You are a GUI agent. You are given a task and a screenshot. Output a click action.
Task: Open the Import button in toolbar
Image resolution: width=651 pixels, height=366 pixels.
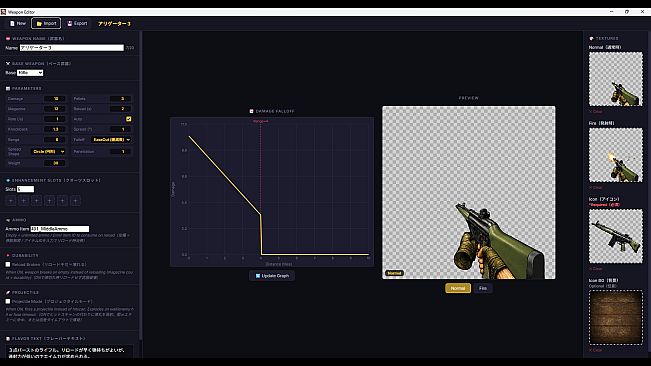tap(46, 23)
